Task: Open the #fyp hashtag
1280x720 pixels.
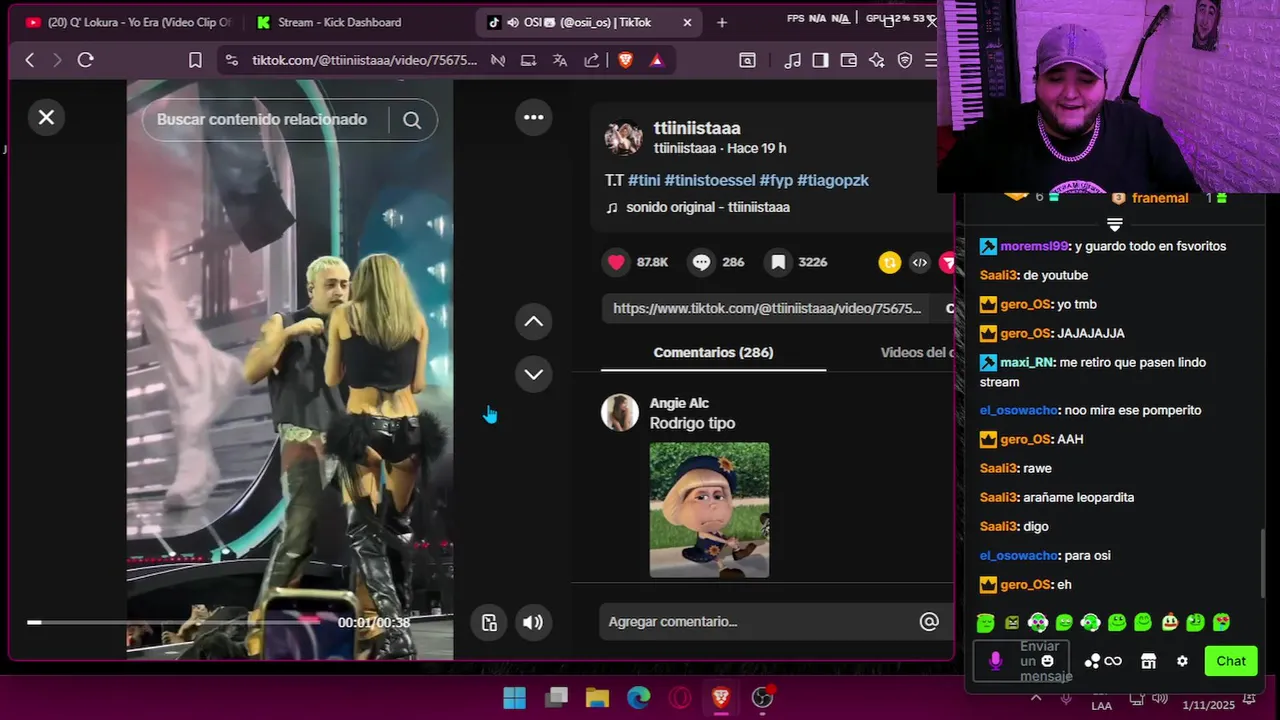Action: [776, 180]
